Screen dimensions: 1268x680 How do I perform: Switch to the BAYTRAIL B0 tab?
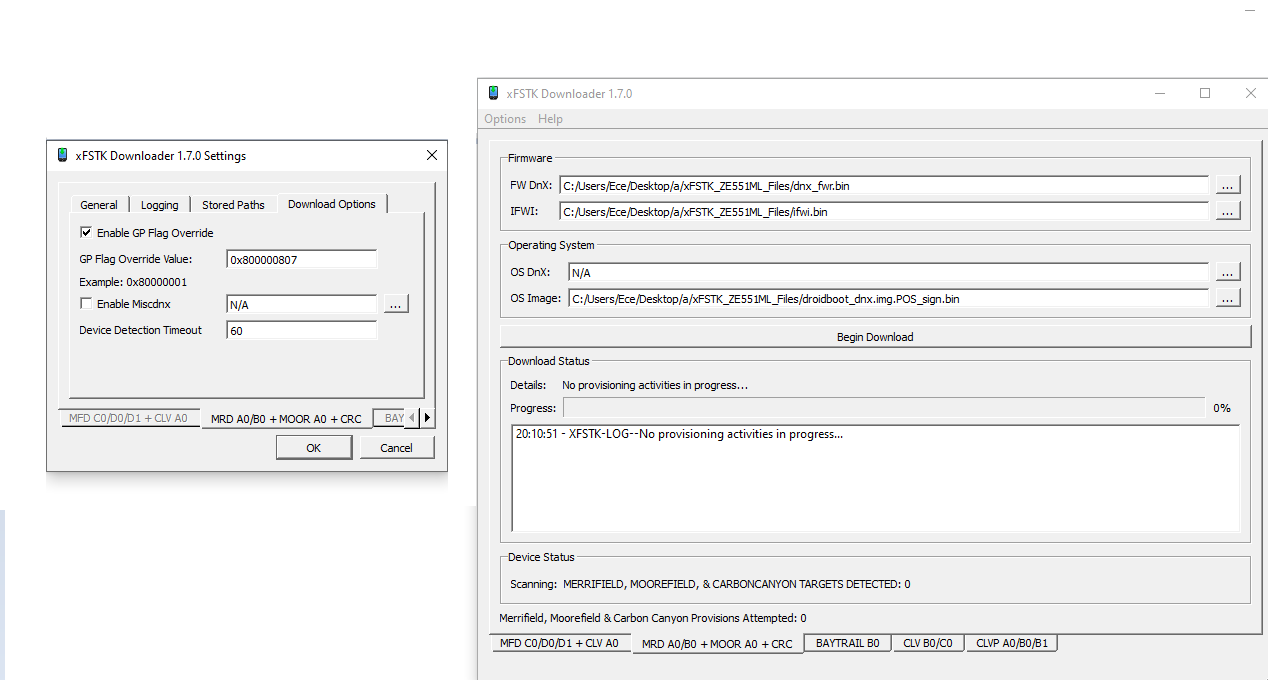tap(847, 643)
